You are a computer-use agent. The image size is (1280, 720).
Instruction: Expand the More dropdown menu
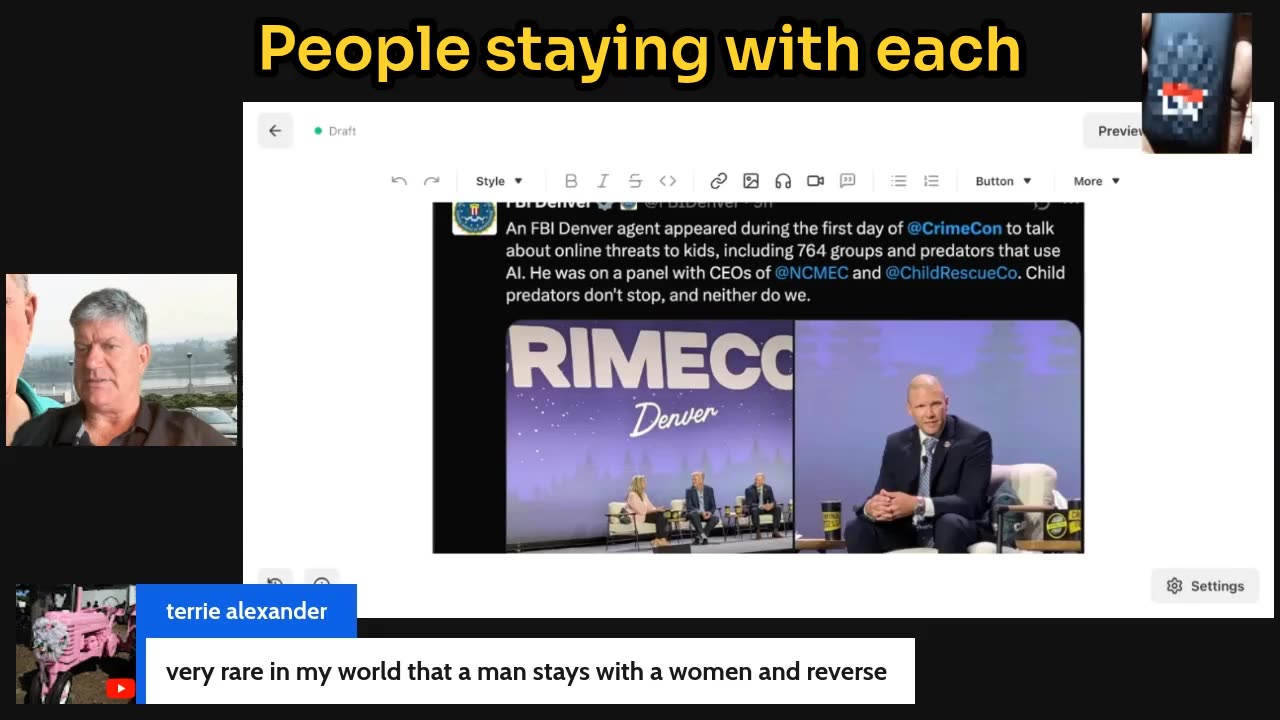coord(1097,181)
